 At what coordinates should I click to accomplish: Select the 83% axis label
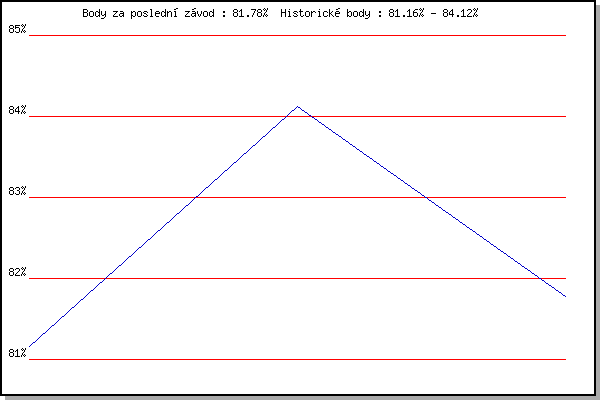[x=17, y=191]
